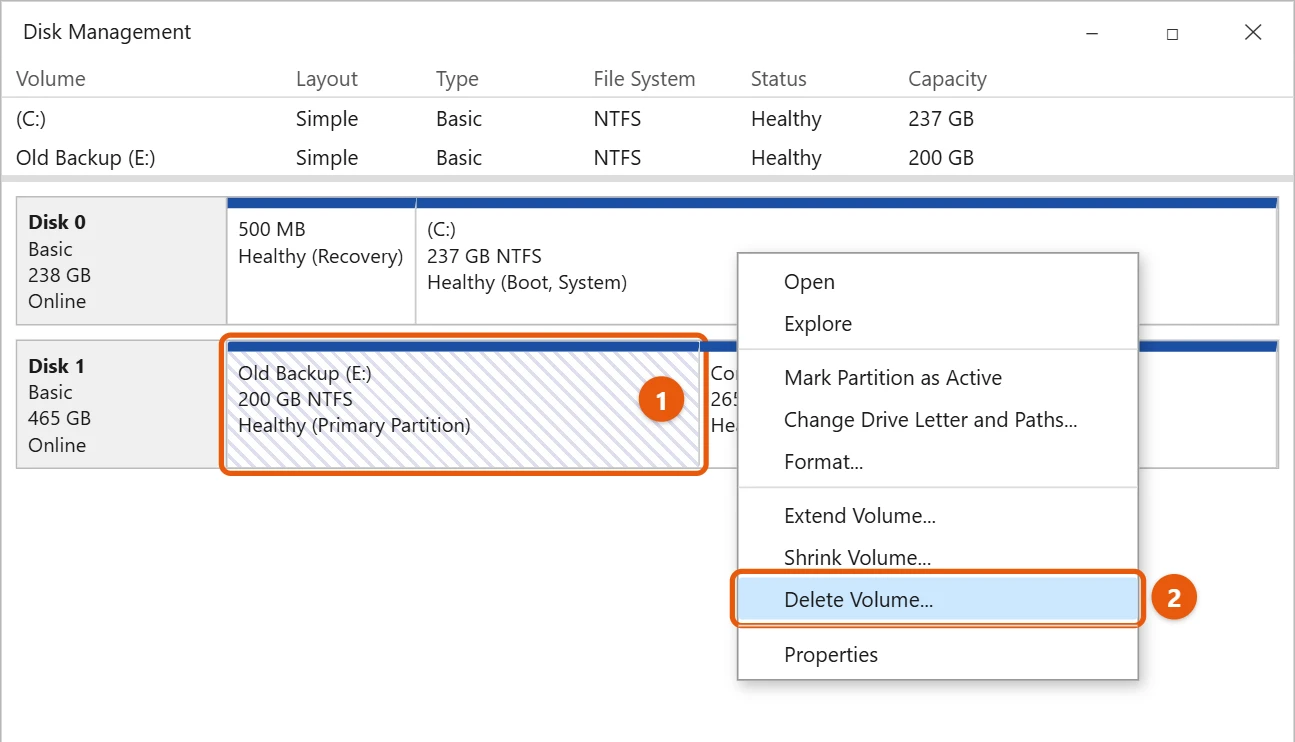This screenshot has height=742, width=1295.
Task: Open Change Drive Letter and Paths...
Action: pos(937,420)
